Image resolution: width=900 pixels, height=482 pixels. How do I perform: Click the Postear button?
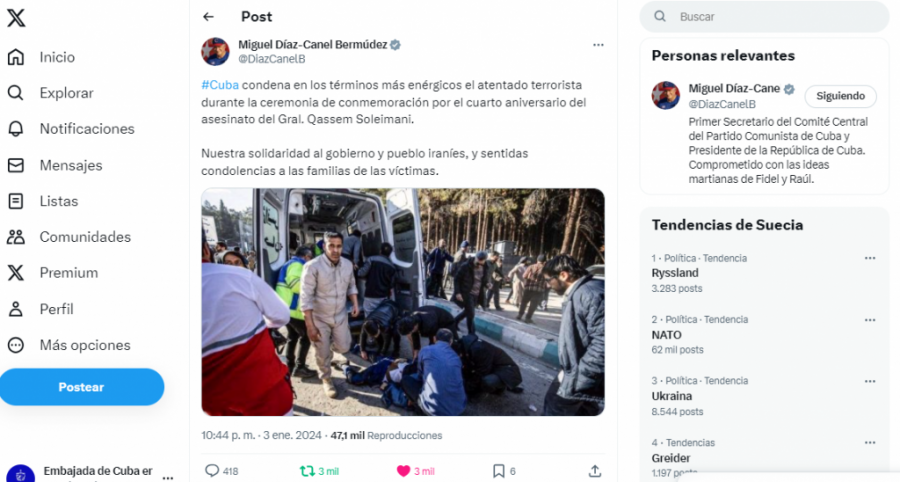(x=82, y=387)
